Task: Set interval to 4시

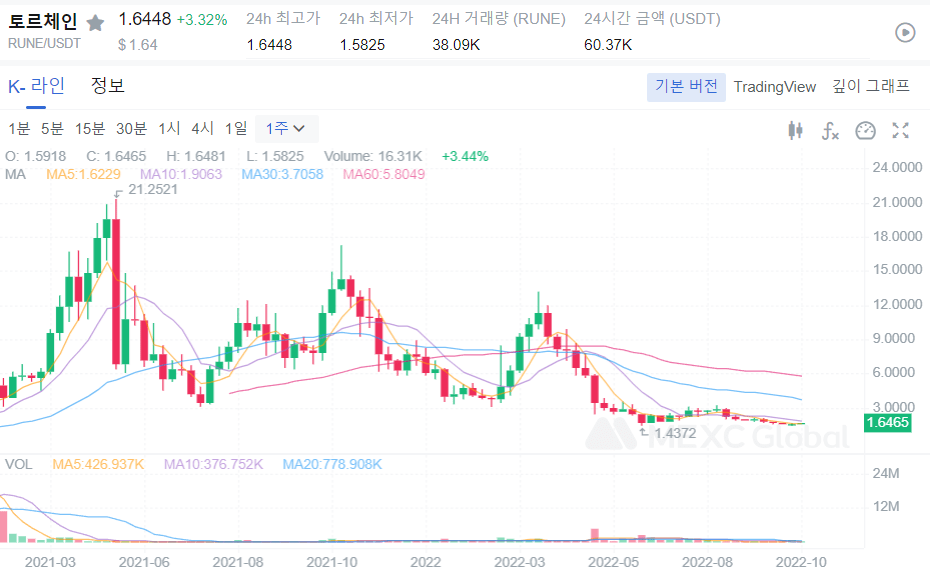Action: [202, 129]
